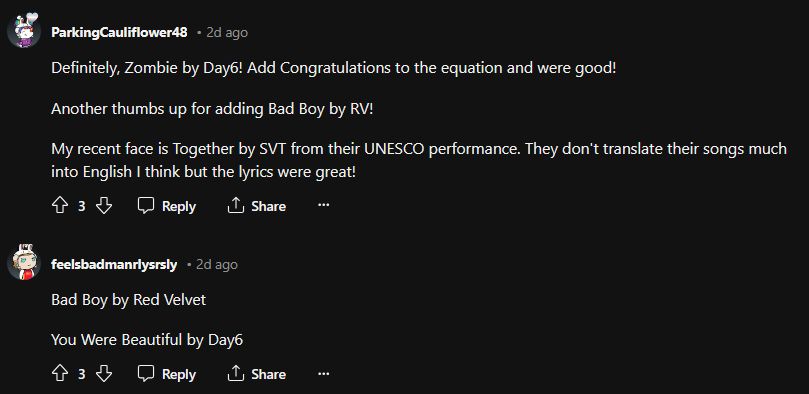Click share arrow icon on feelsbadmanrlysrsly's comment

(236, 374)
